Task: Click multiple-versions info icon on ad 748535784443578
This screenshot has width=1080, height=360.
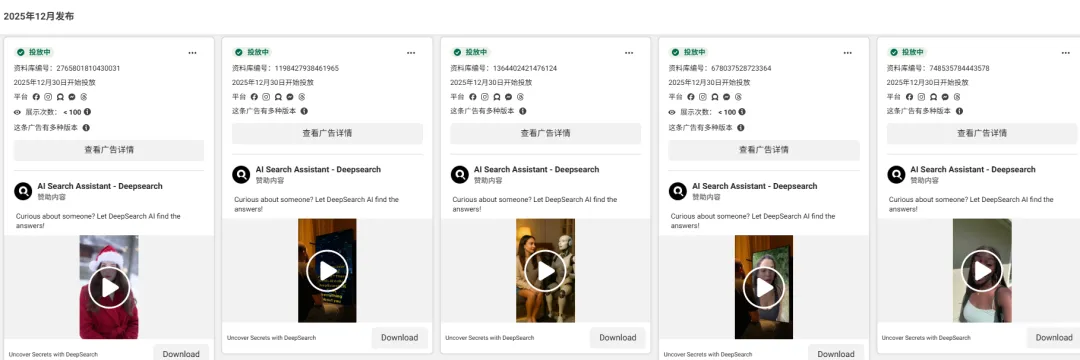Action: [959, 111]
